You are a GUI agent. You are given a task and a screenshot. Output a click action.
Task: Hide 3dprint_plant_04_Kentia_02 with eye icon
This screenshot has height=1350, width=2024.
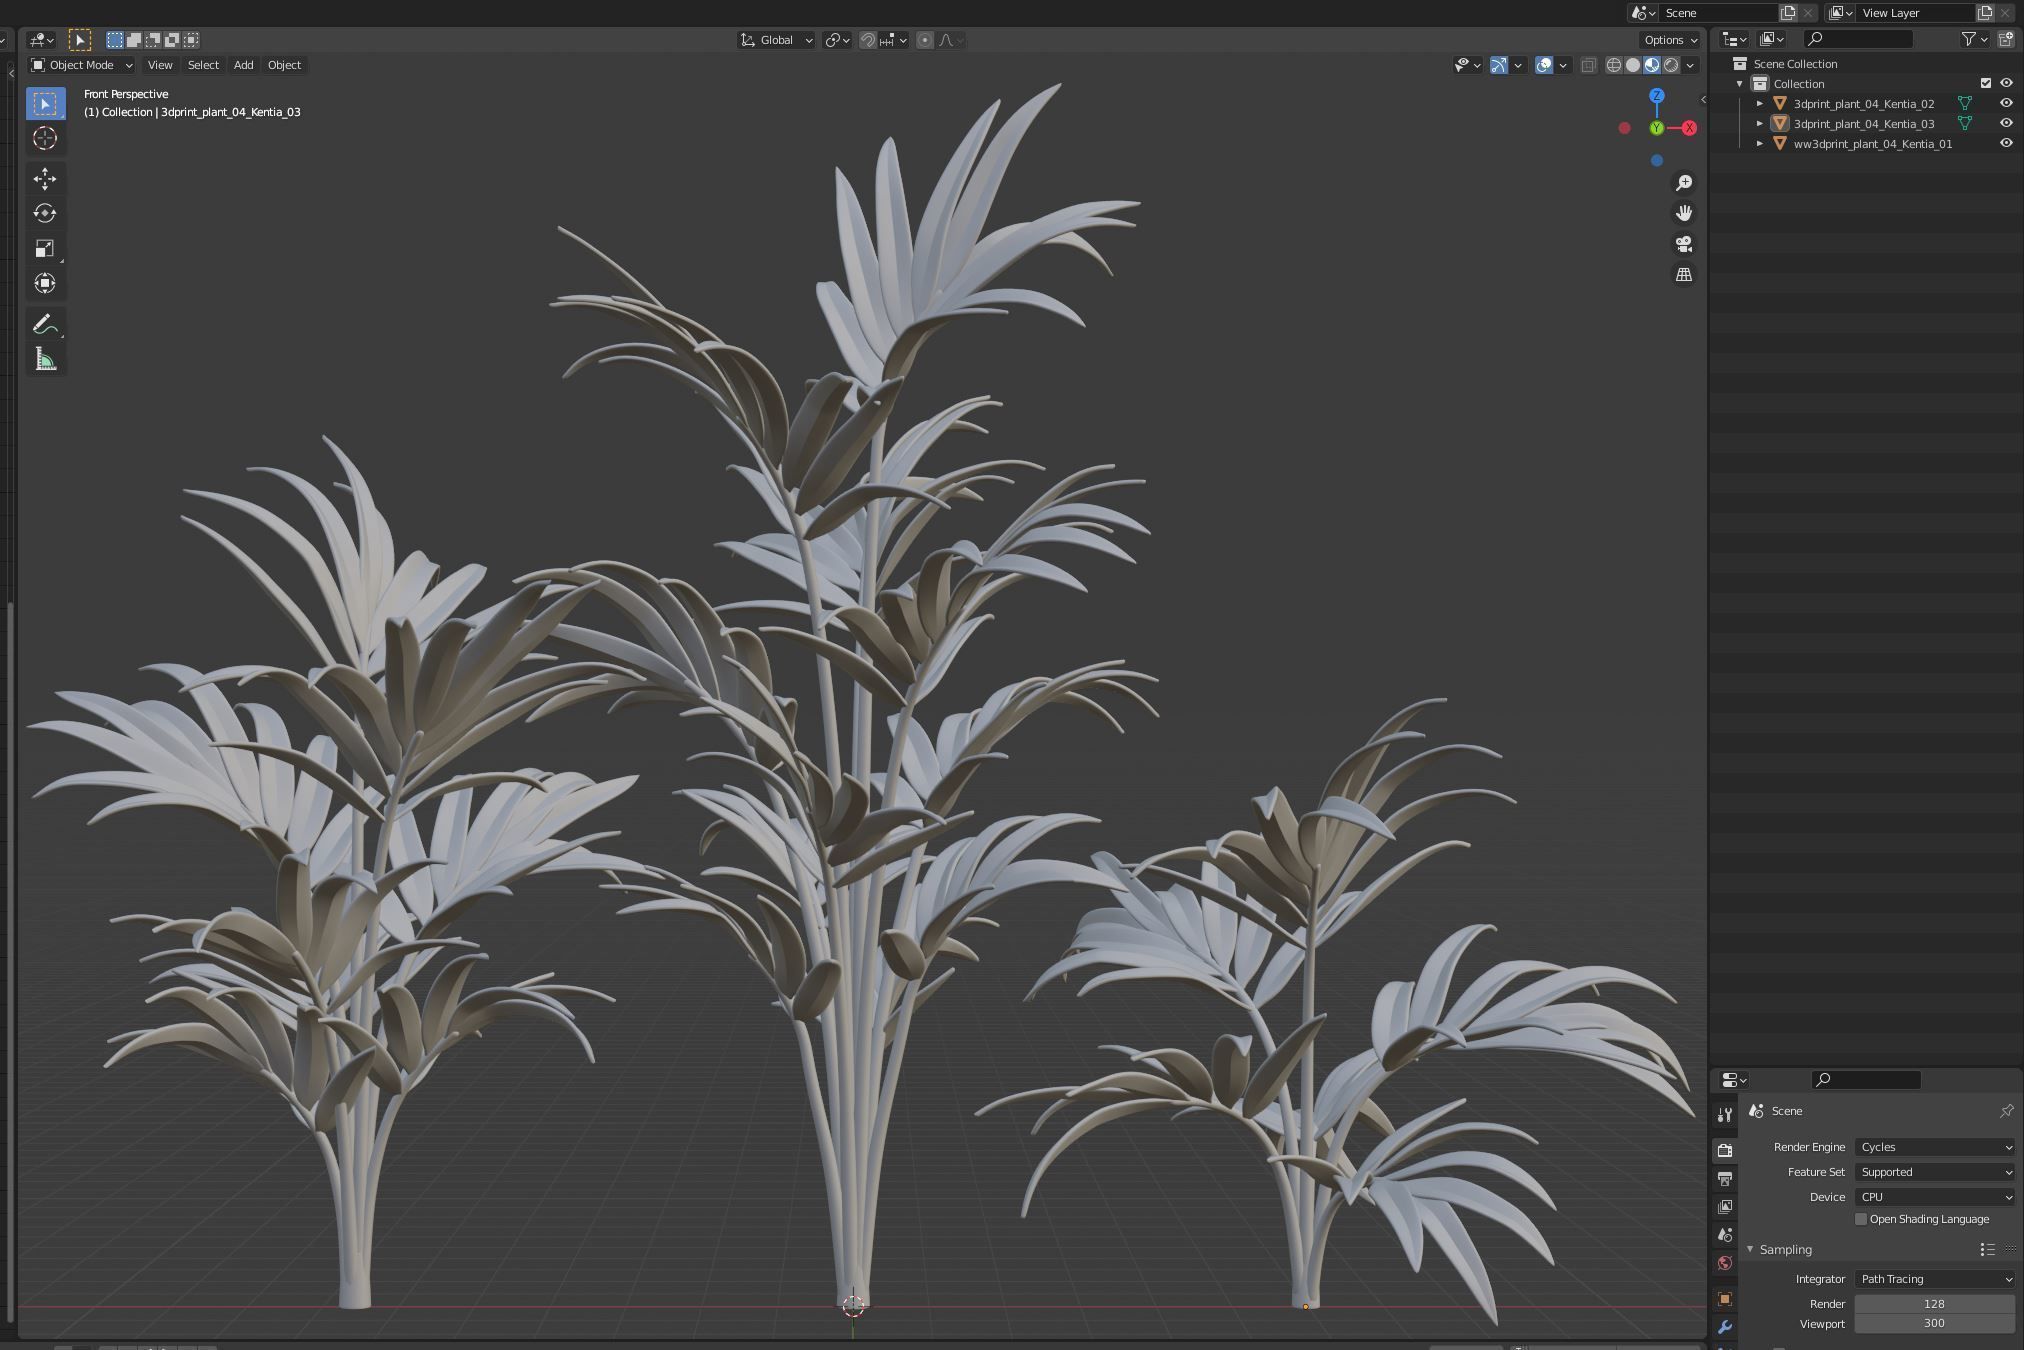click(2005, 103)
